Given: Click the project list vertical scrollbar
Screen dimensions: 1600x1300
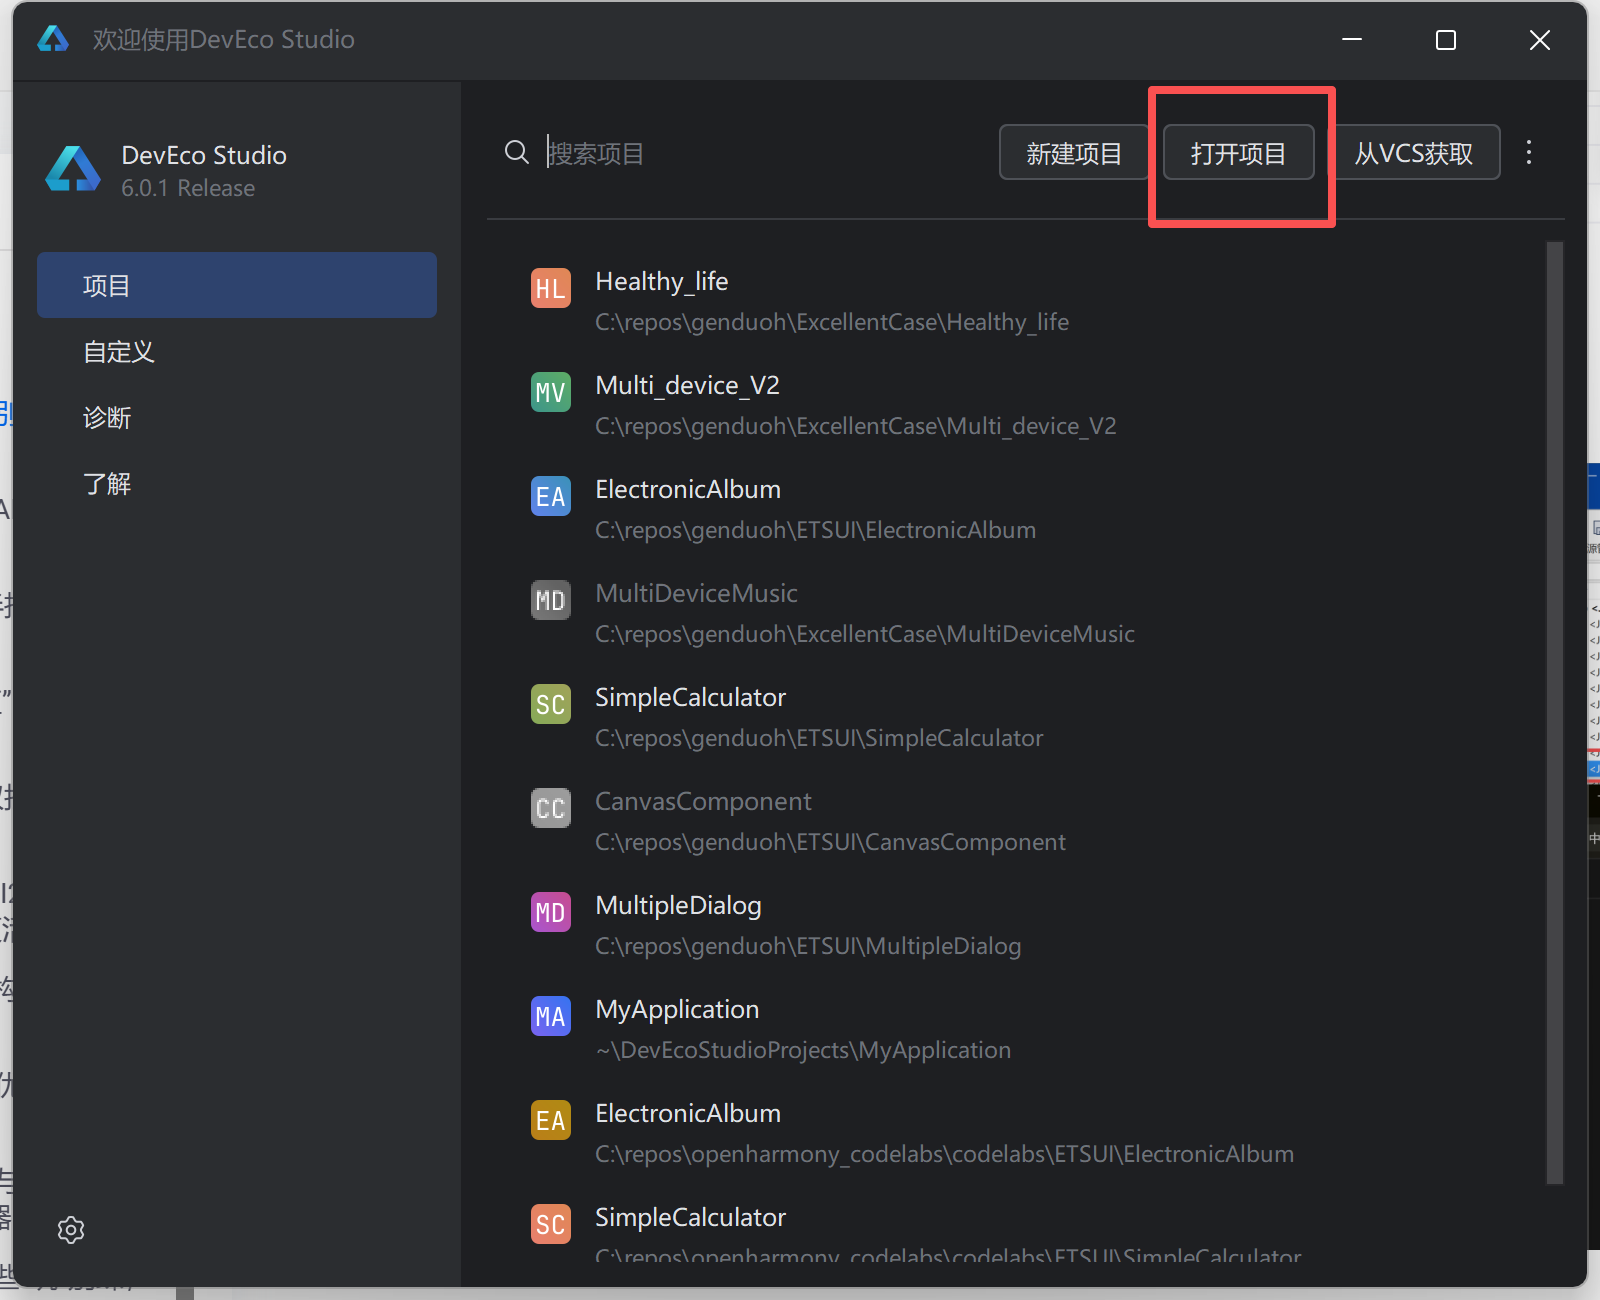Looking at the screenshot, I should pyautogui.click(x=1555, y=712).
